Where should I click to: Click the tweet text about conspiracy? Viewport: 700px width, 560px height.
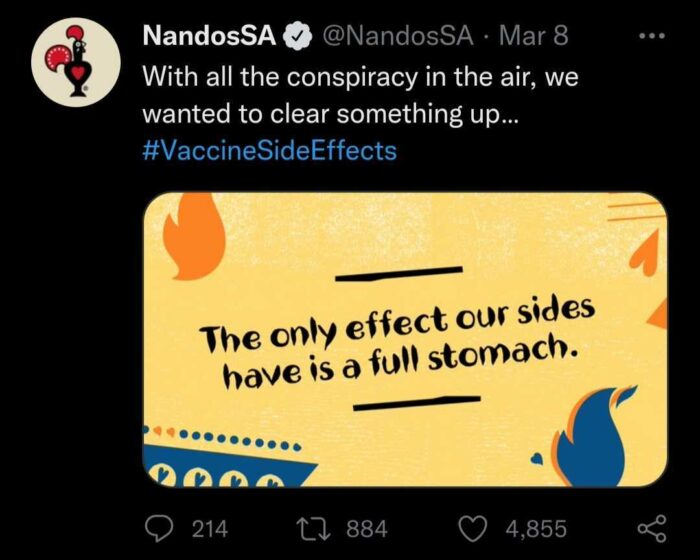coord(361,95)
